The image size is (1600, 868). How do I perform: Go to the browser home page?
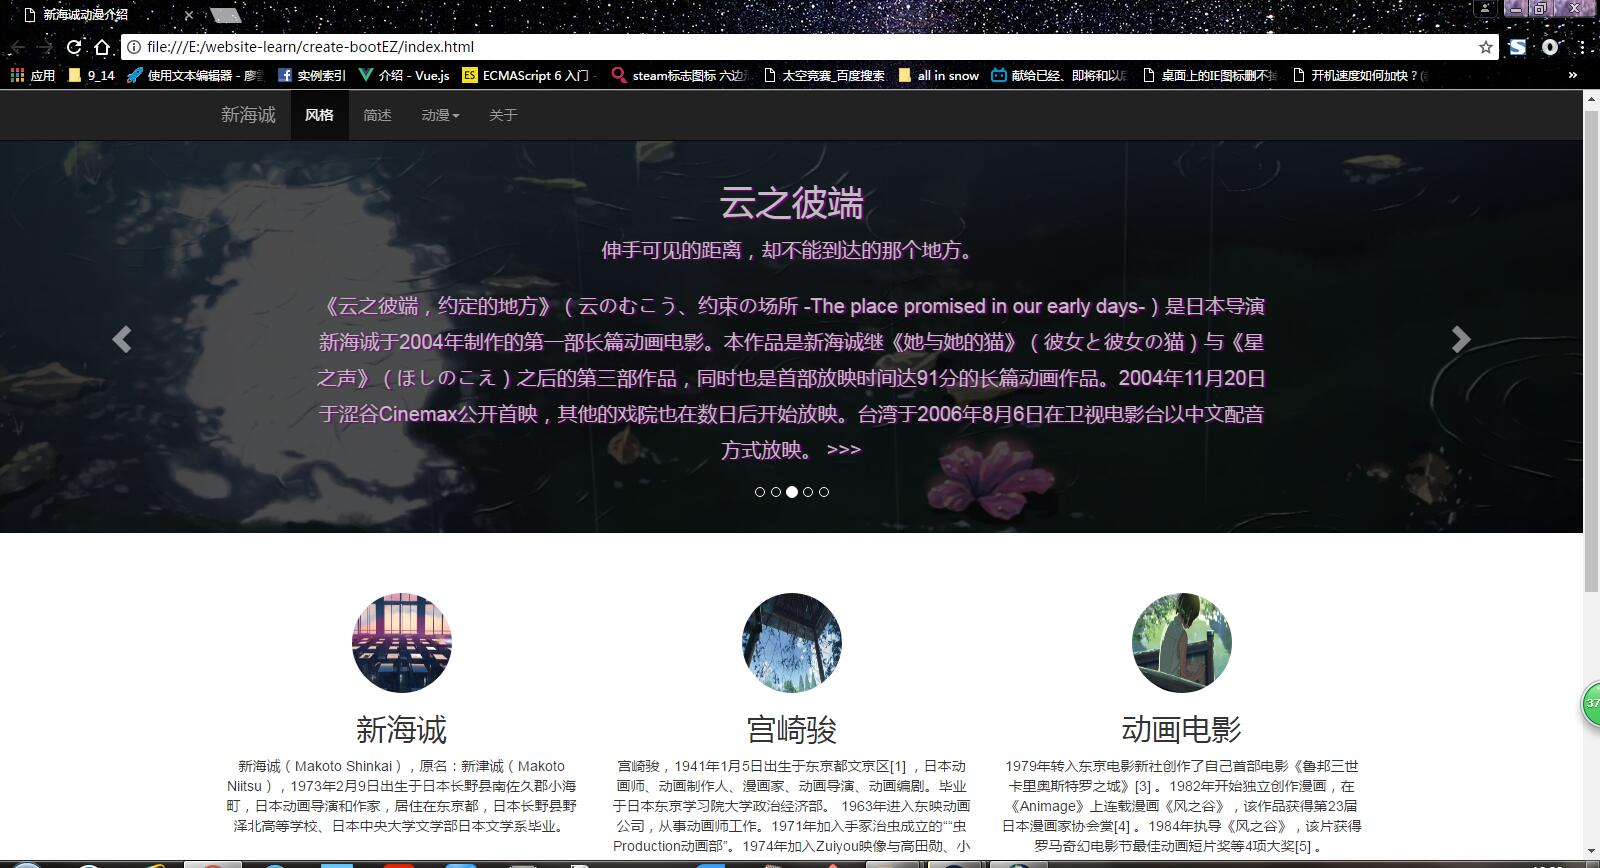tap(102, 47)
